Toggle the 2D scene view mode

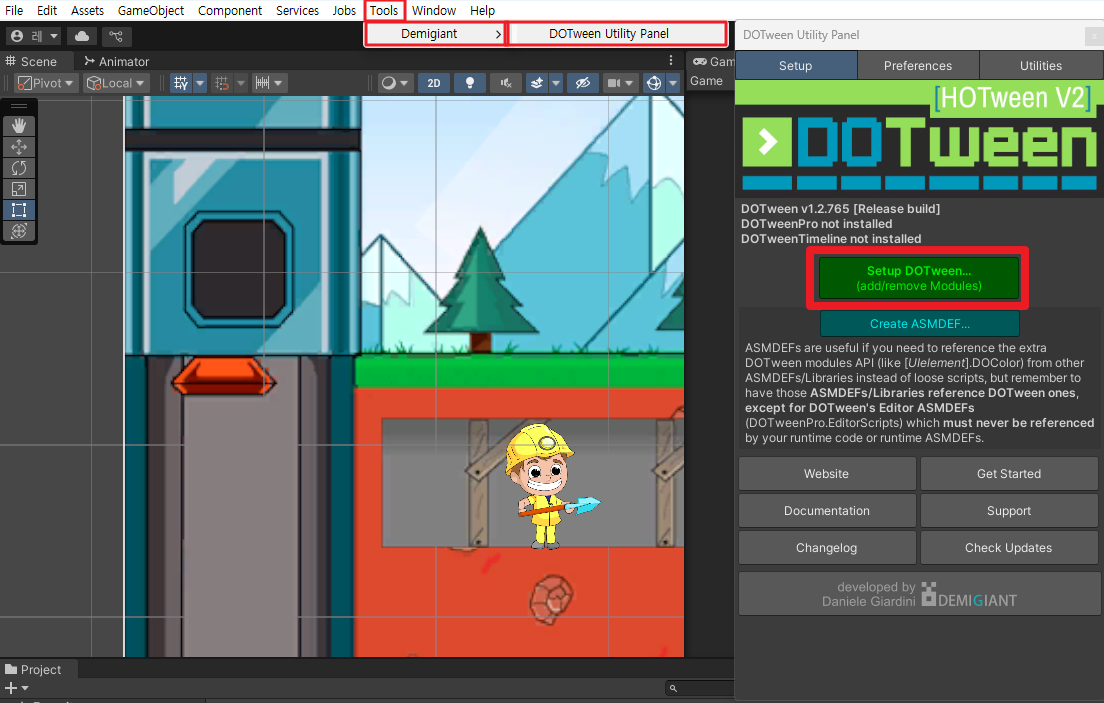[x=434, y=83]
